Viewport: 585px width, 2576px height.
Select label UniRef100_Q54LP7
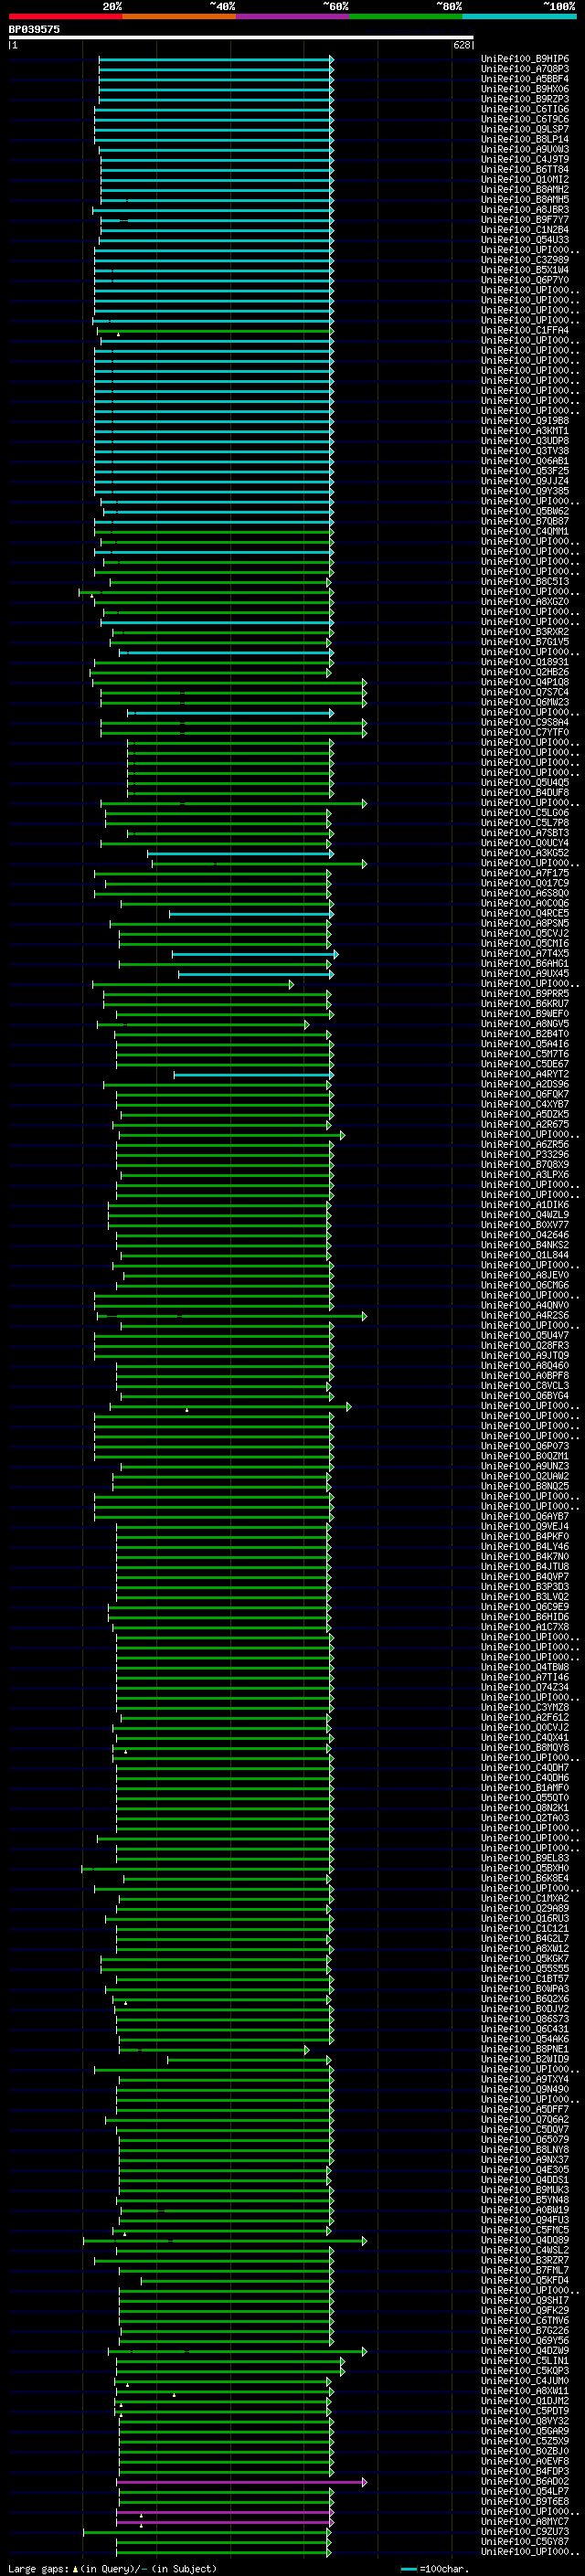coord(525,2491)
